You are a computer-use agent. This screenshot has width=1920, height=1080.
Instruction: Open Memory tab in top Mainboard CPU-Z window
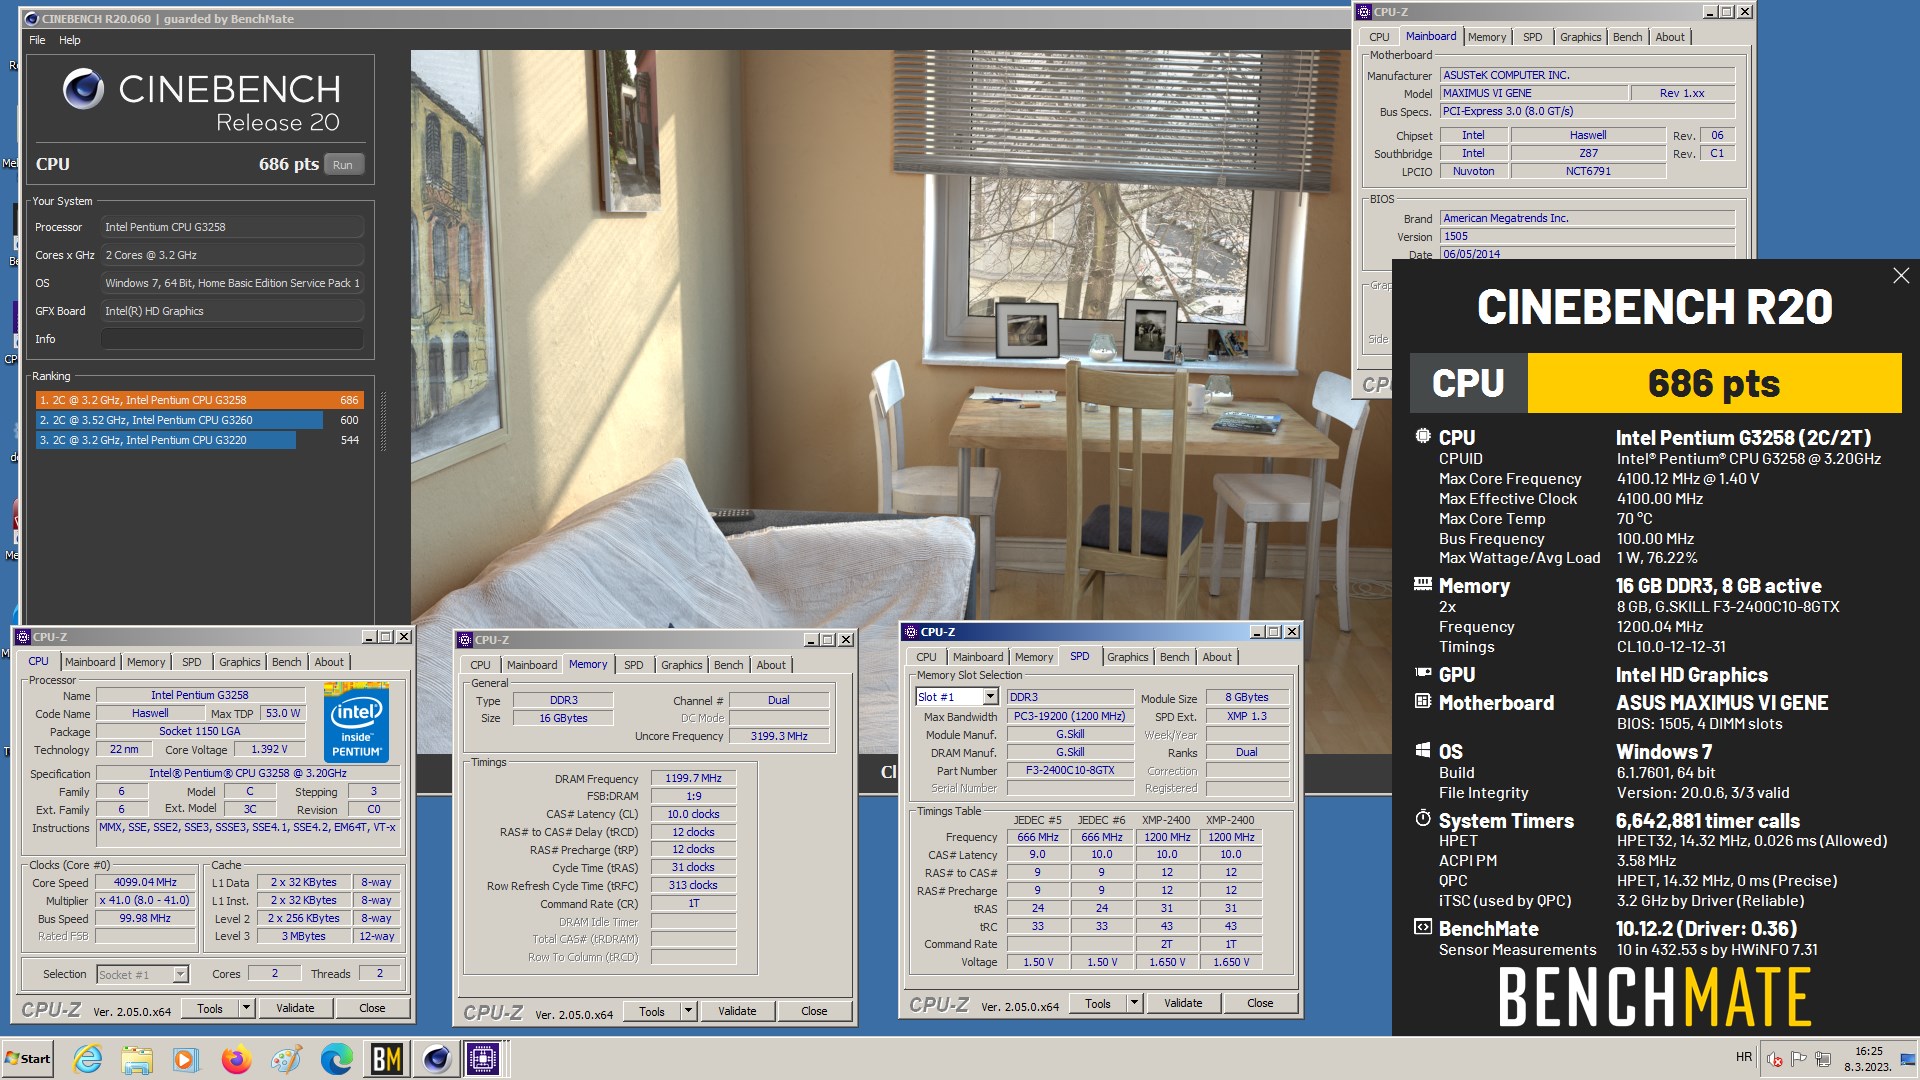point(1486,37)
